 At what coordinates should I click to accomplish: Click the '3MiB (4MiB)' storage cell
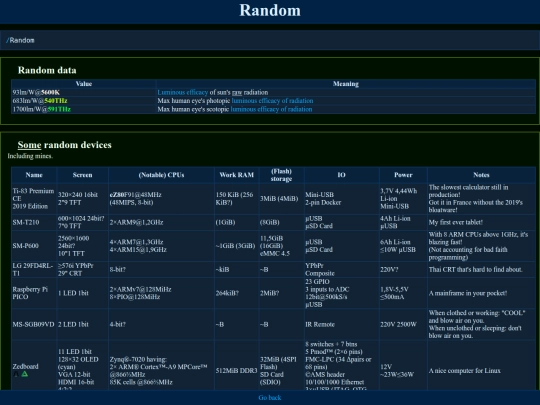pos(281,199)
